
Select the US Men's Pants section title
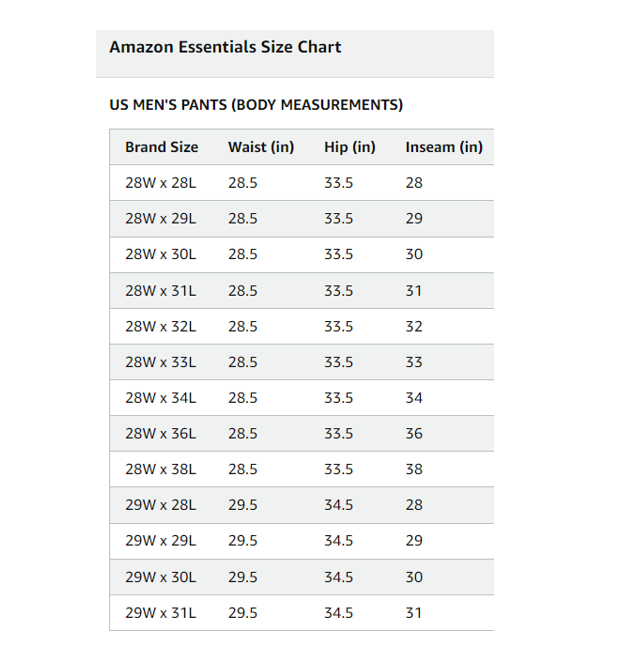(256, 105)
